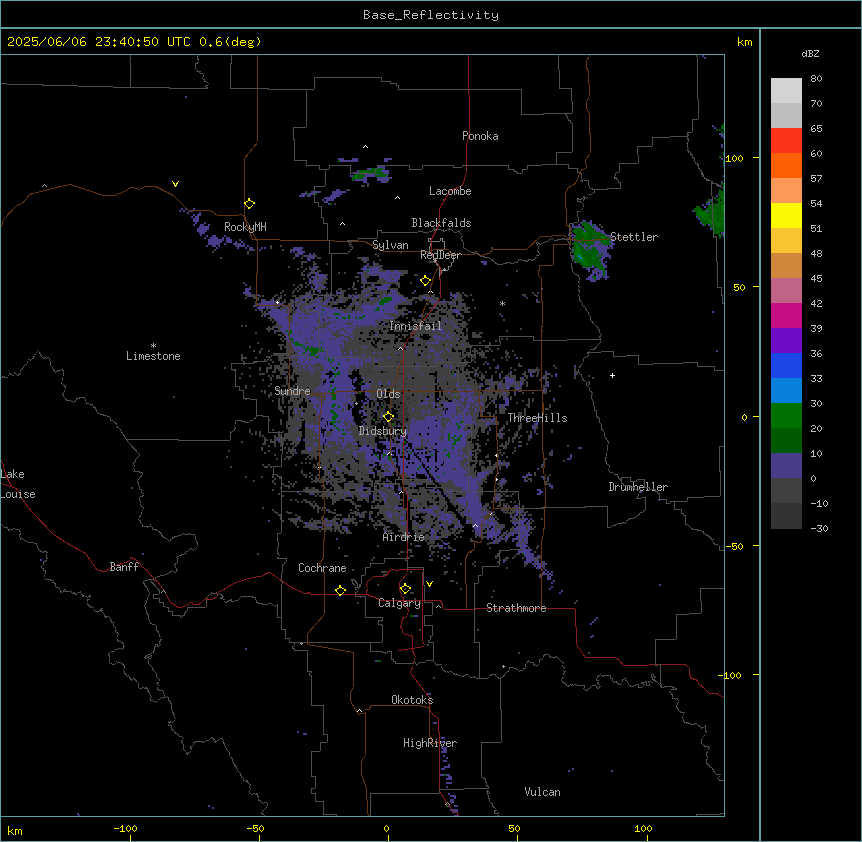Click the Lake Louise label
This screenshot has width=862, height=842.
[16, 484]
